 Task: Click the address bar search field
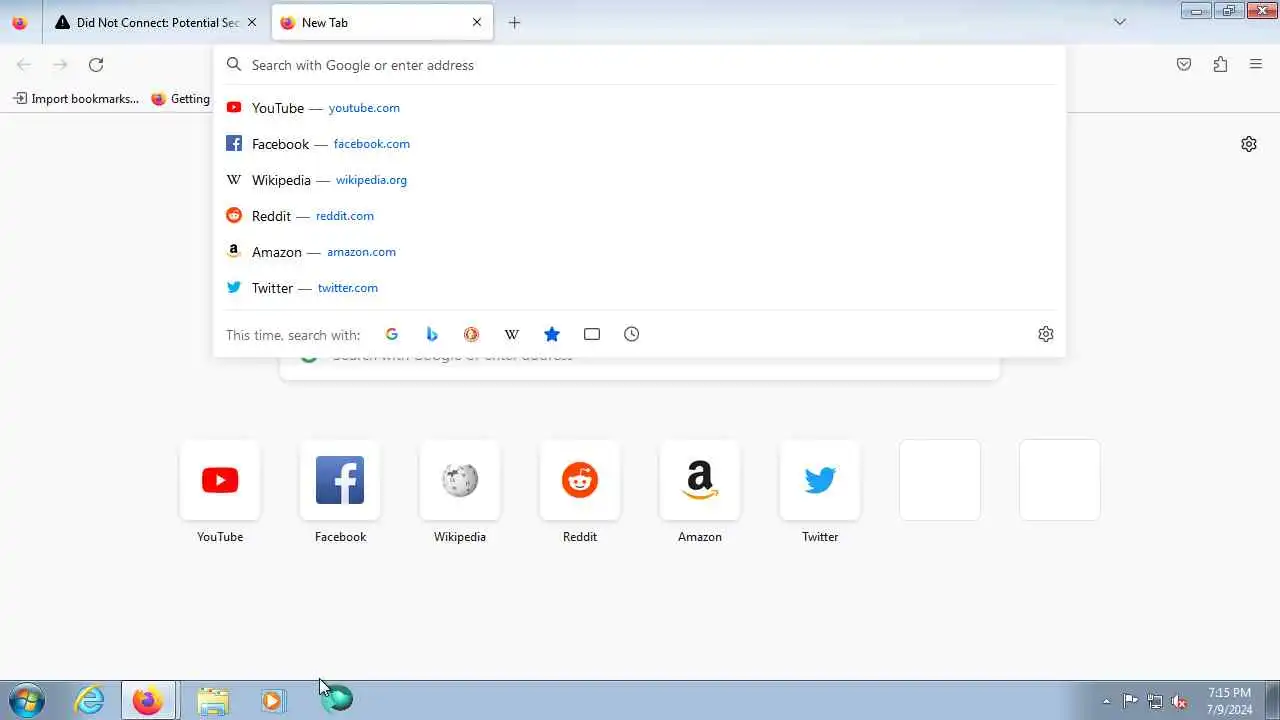640,65
